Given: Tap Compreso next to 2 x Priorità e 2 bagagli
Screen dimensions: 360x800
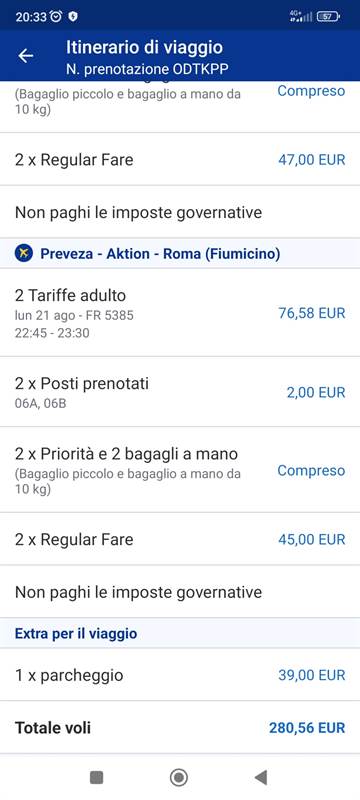Looking at the screenshot, I should [x=311, y=470].
